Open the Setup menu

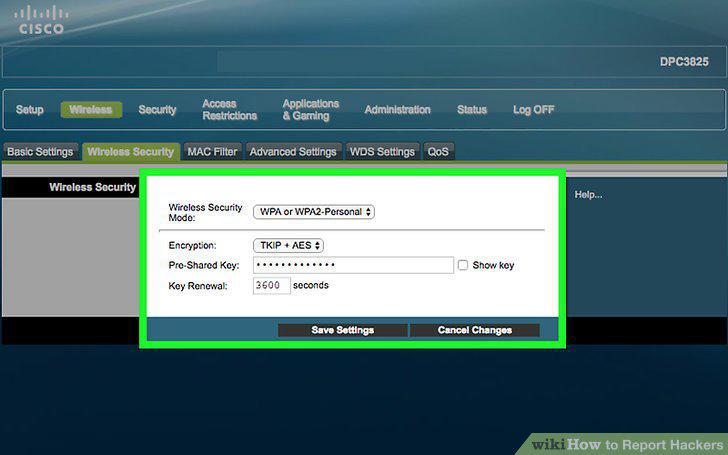pyautogui.click(x=30, y=110)
